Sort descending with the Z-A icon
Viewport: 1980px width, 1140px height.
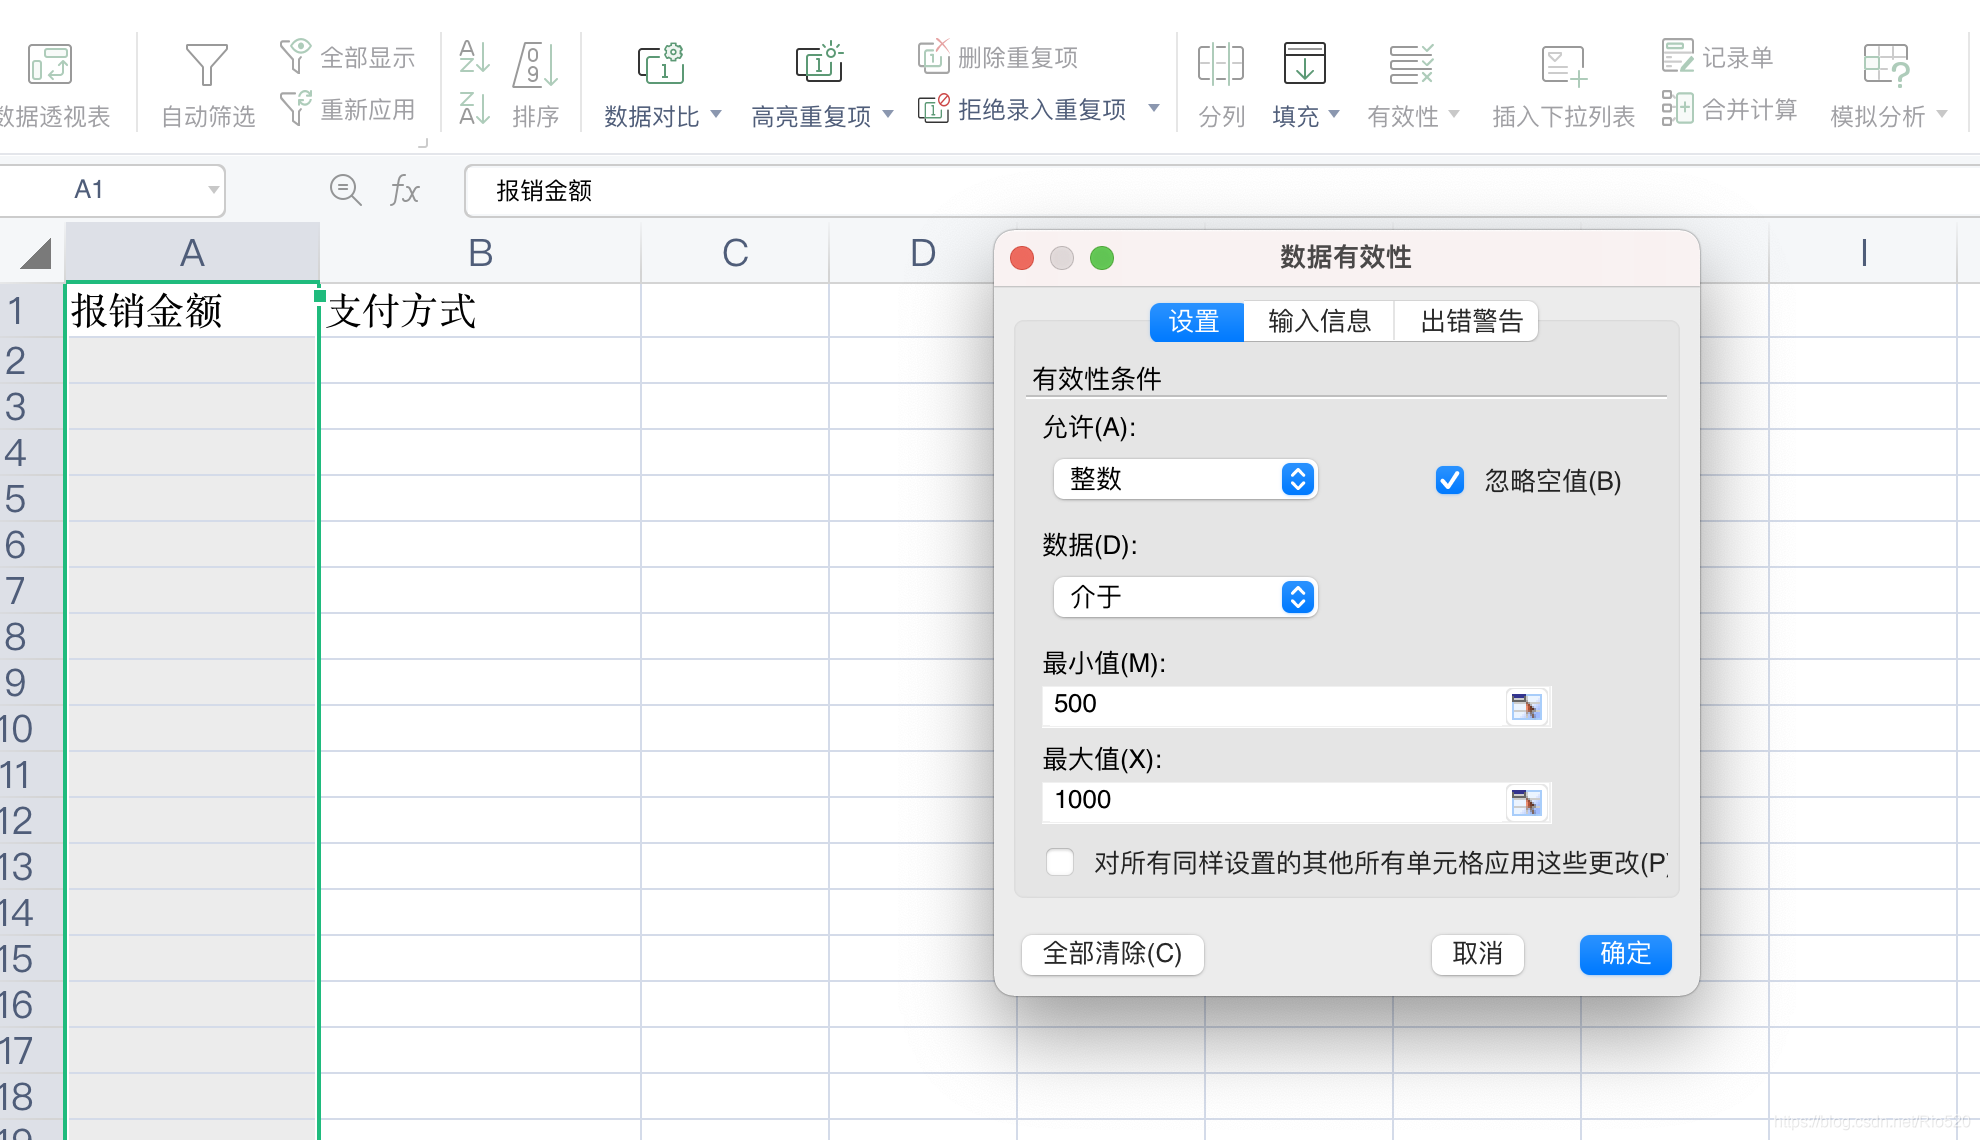pos(474,108)
